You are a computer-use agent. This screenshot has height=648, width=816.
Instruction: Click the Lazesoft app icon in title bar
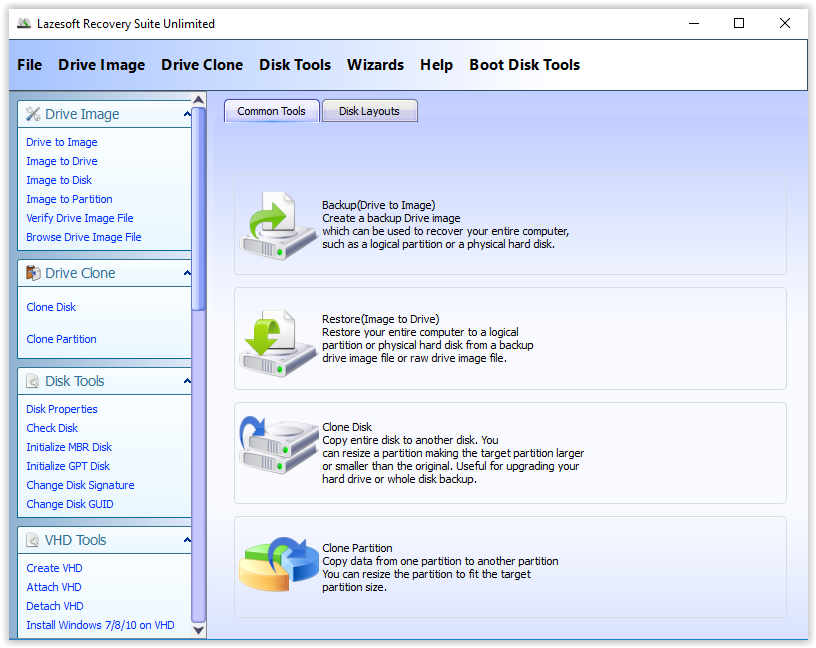click(x=23, y=23)
